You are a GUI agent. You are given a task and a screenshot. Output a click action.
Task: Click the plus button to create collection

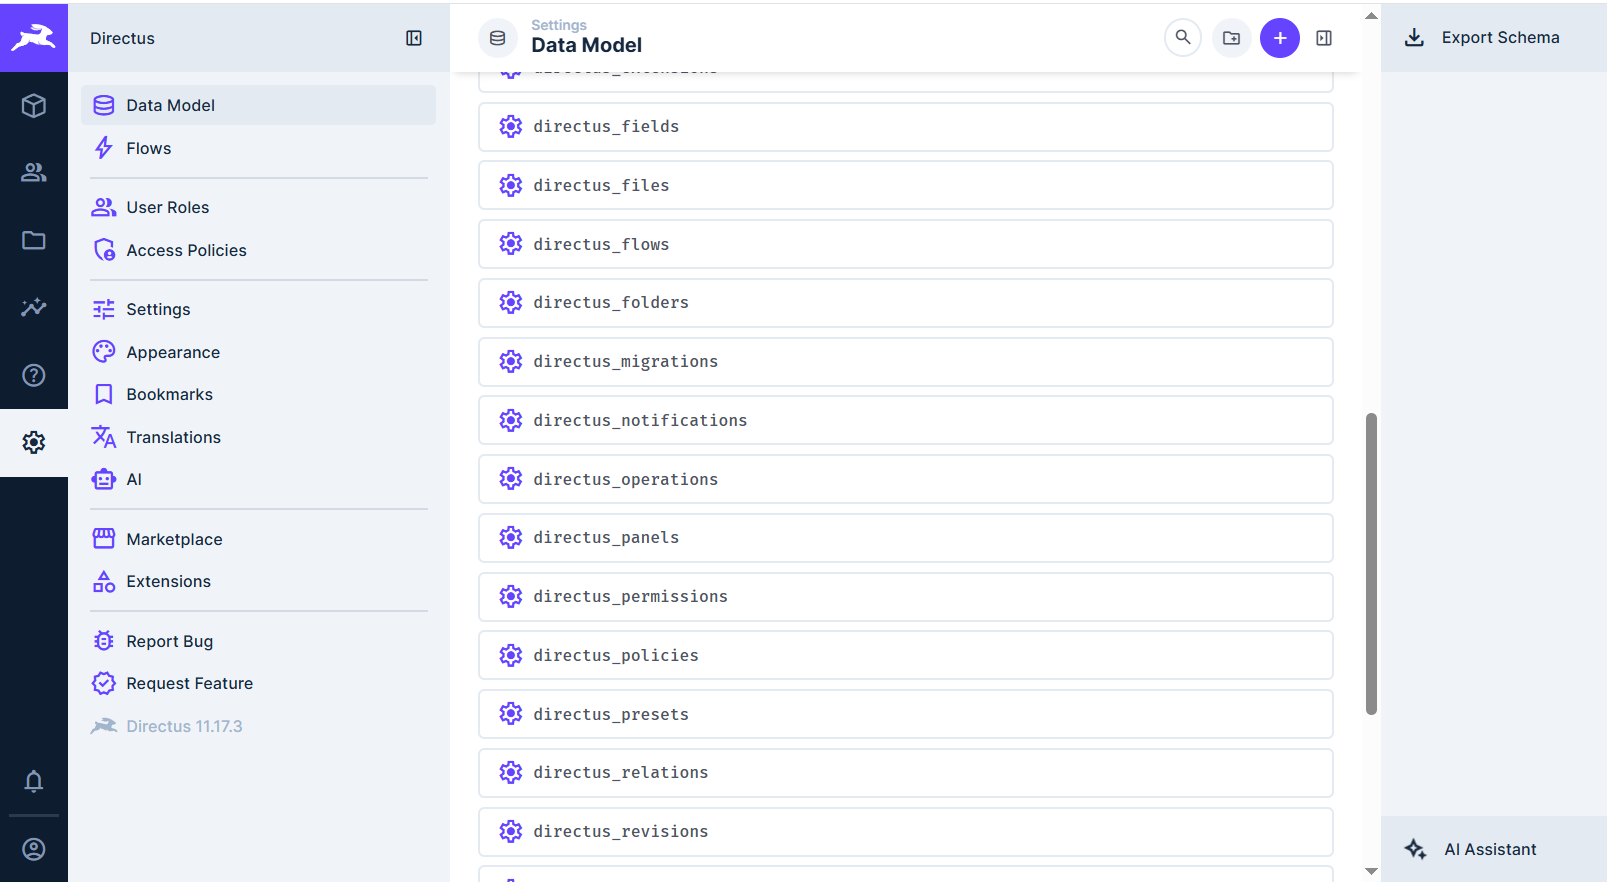[x=1279, y=38]
